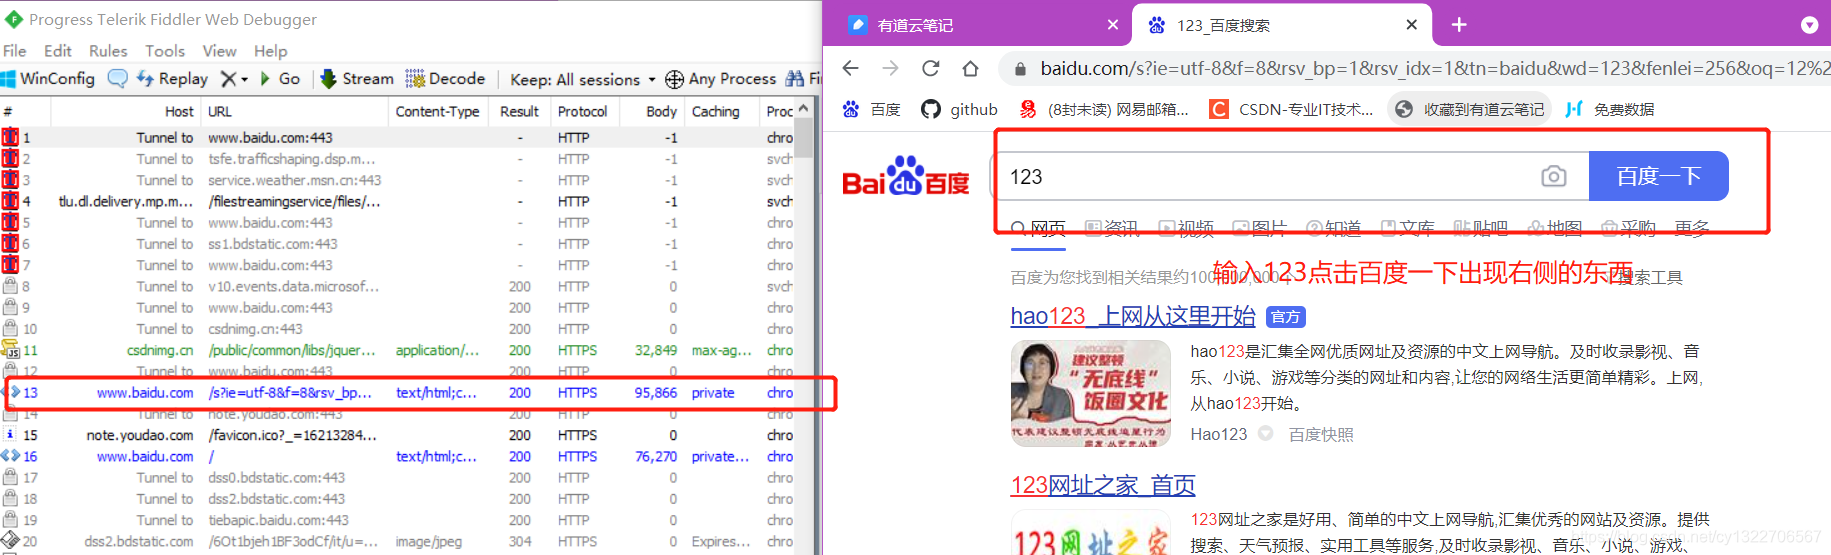The image size is (1831, 555).
Task: Open the hao123_上网从这里开始 result link
Action: tap(1133, 316)
